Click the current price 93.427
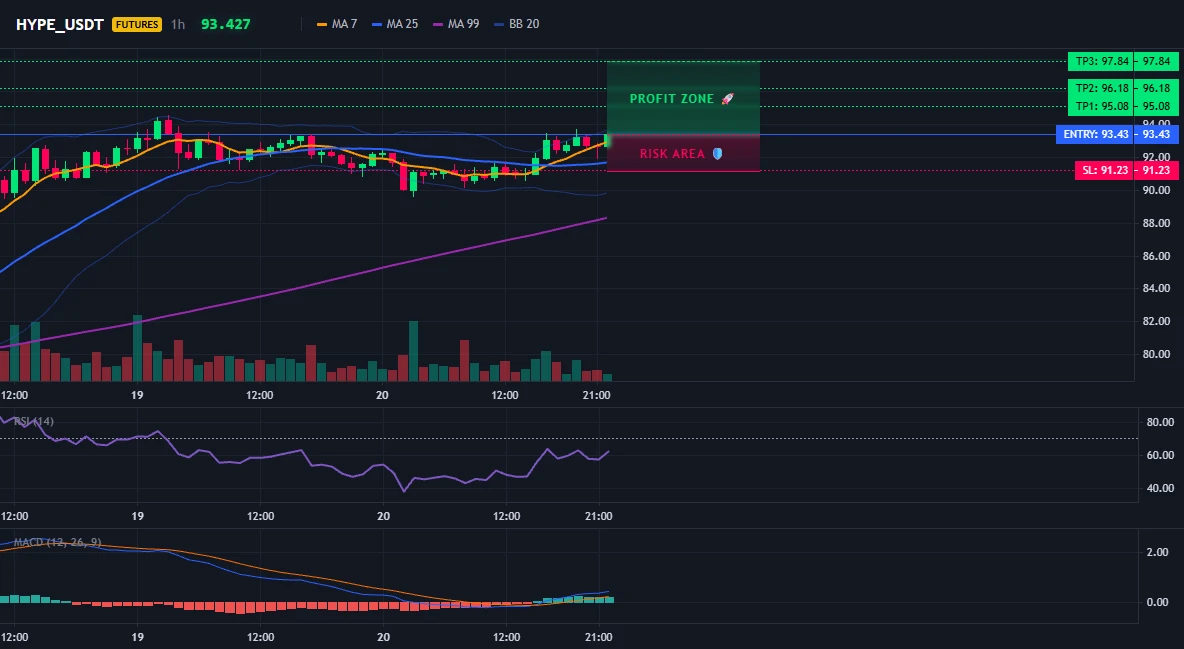The height and width of the screenshot is (649, 1184). [226, 24]
